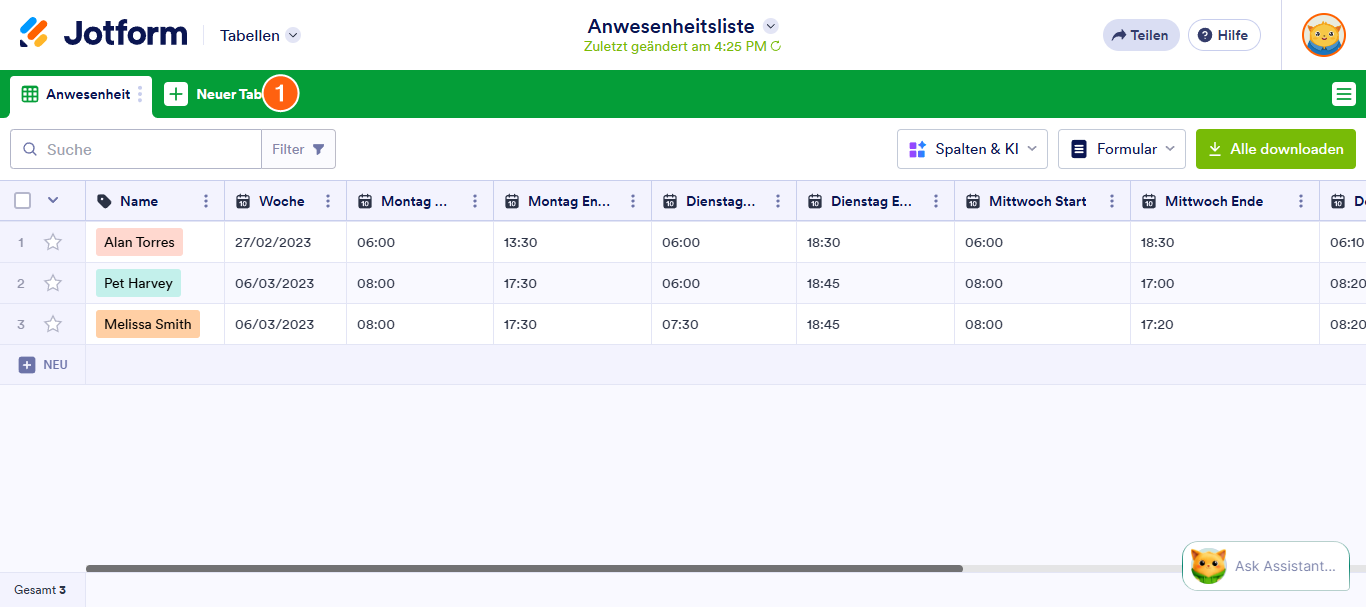
Task: Open the Hilfe help button
Action: pyautogui.click(x=1224, y=35)
